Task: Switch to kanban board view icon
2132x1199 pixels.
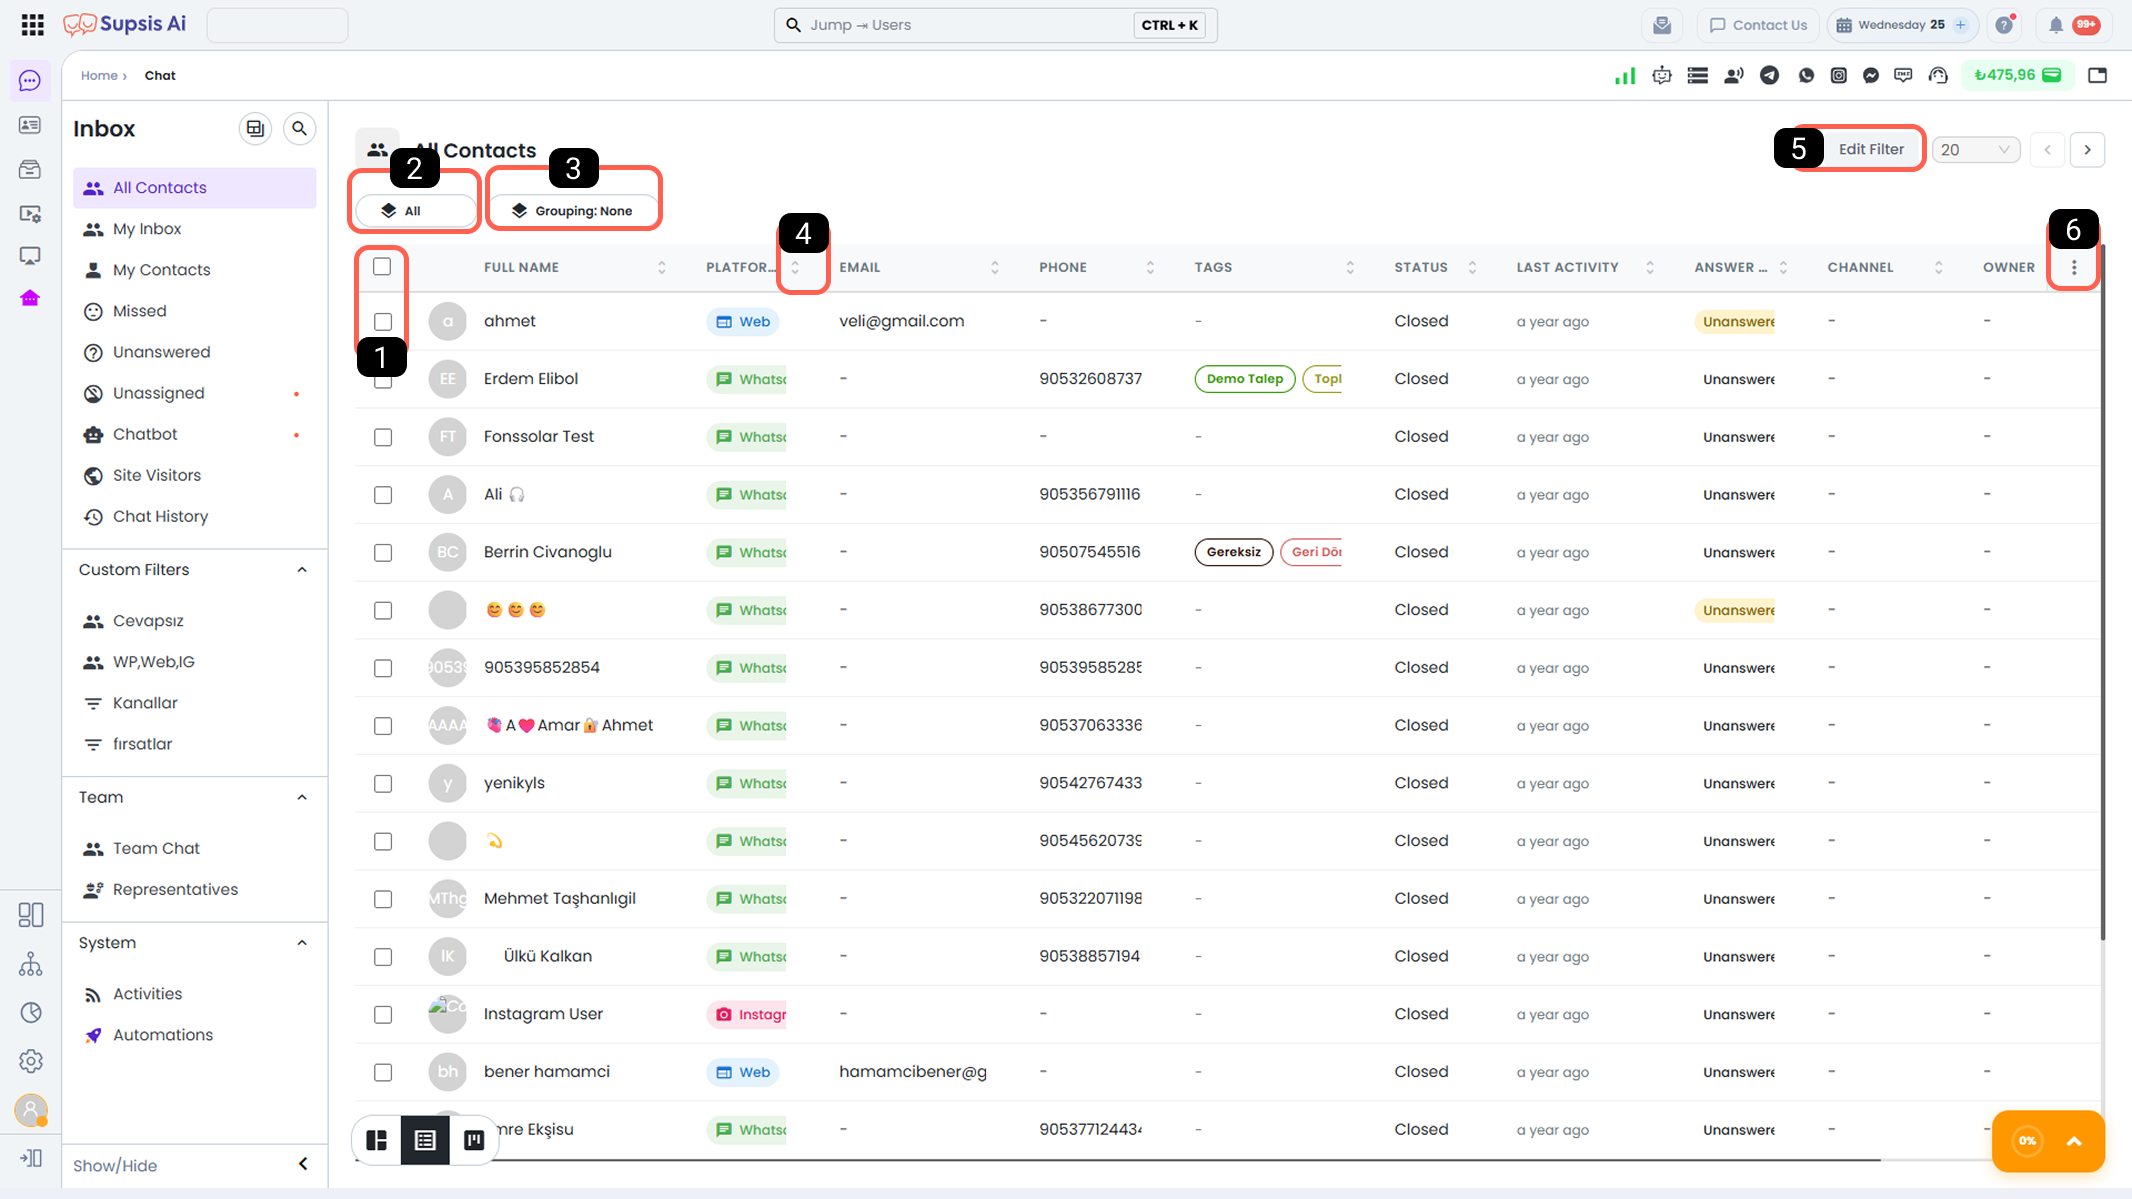Action: click(474, 1140)
